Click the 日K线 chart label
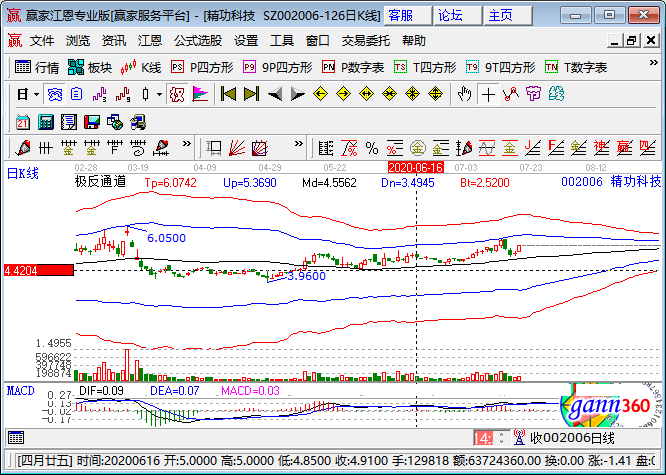The height and width of the screenshot is (475, 666). point(23,173)
